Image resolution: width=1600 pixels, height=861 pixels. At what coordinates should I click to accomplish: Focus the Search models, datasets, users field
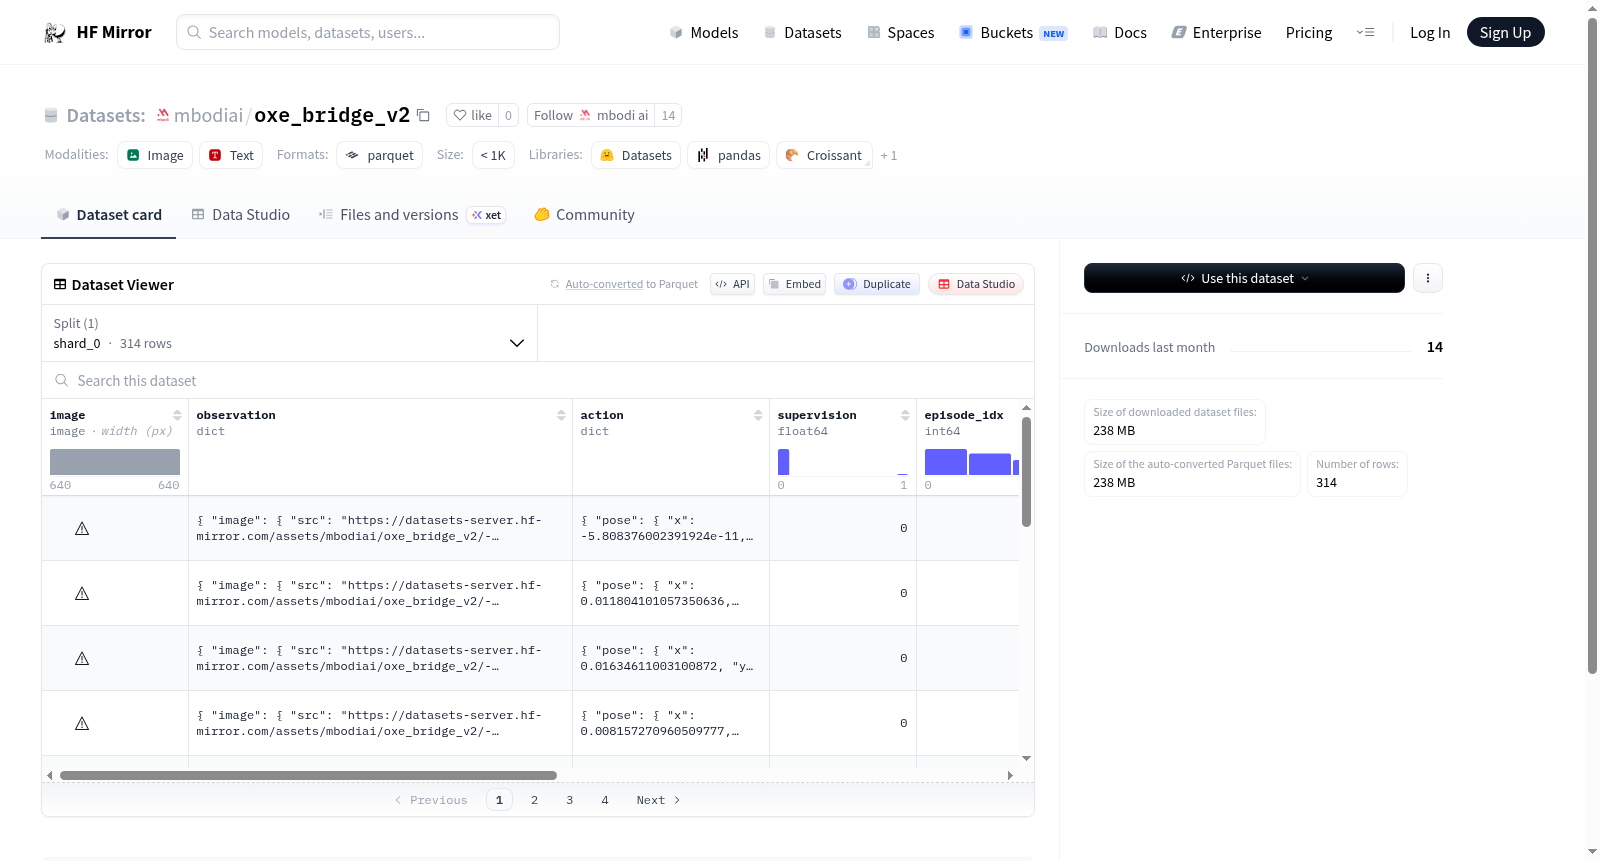pos(368,32)
